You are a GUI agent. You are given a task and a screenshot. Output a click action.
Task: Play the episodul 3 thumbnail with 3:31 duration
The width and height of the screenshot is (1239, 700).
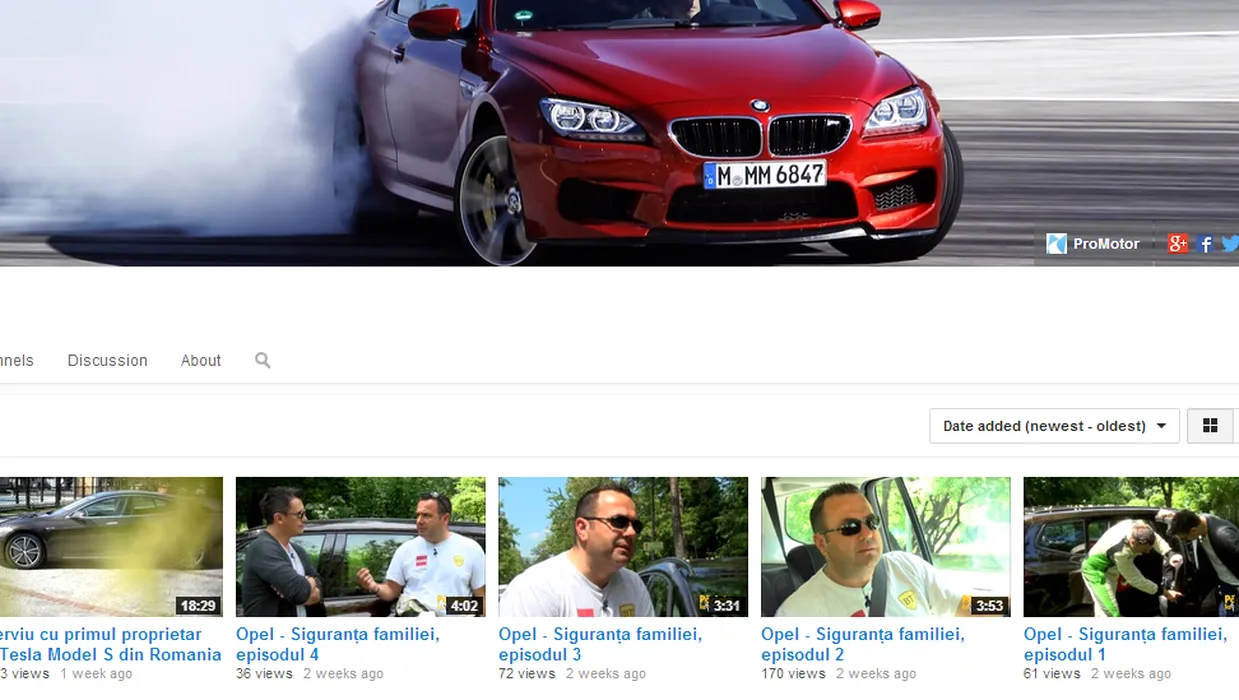coord(623,547)
